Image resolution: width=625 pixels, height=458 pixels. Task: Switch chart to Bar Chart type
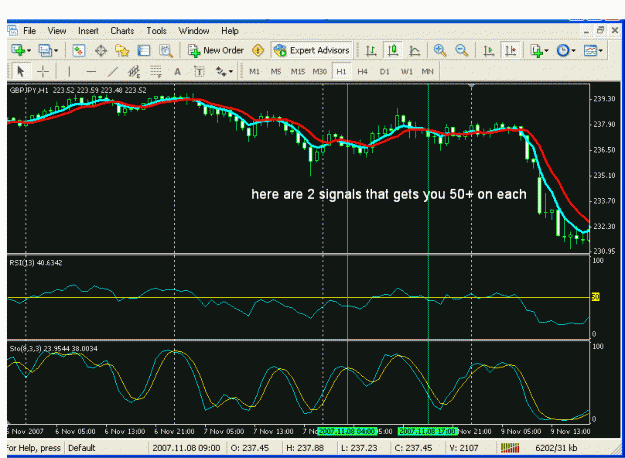click(371, 51)
